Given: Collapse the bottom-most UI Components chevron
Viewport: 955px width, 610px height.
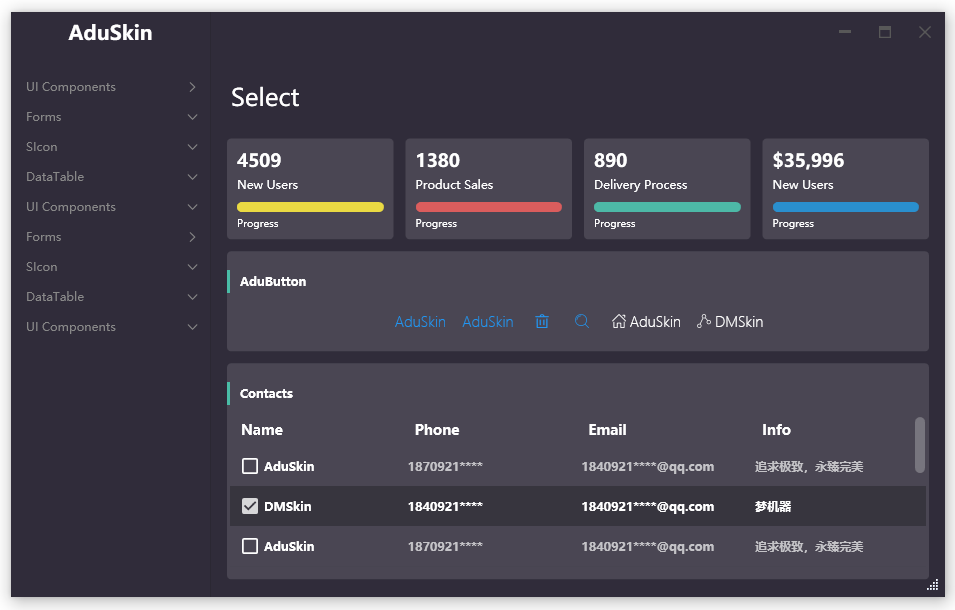Looking at the screenshot, I should (192, 327).
